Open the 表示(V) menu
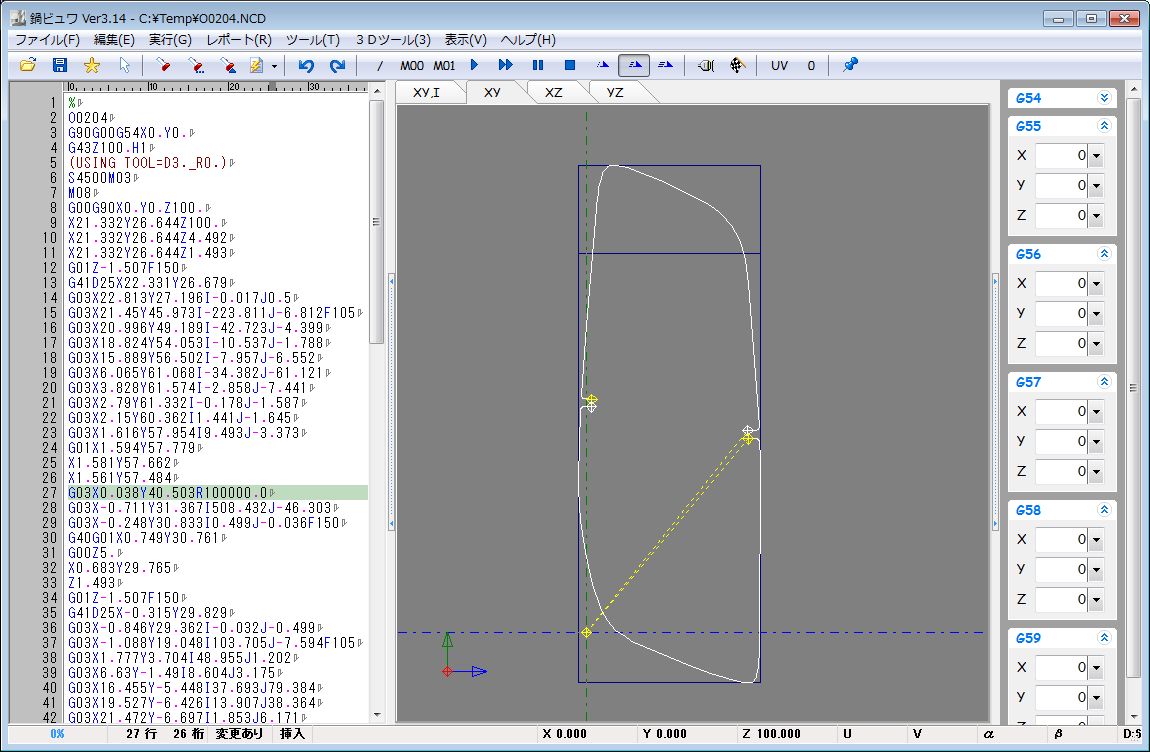 pyautogui.click(x=466, y=40)
